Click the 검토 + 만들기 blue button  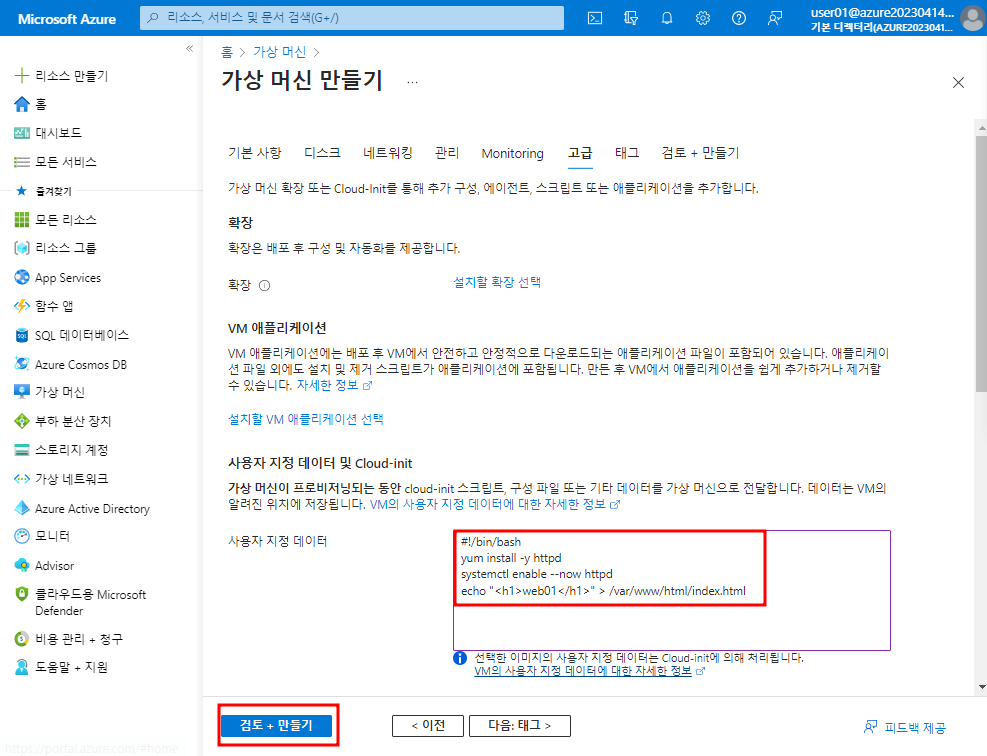[276, 726]
